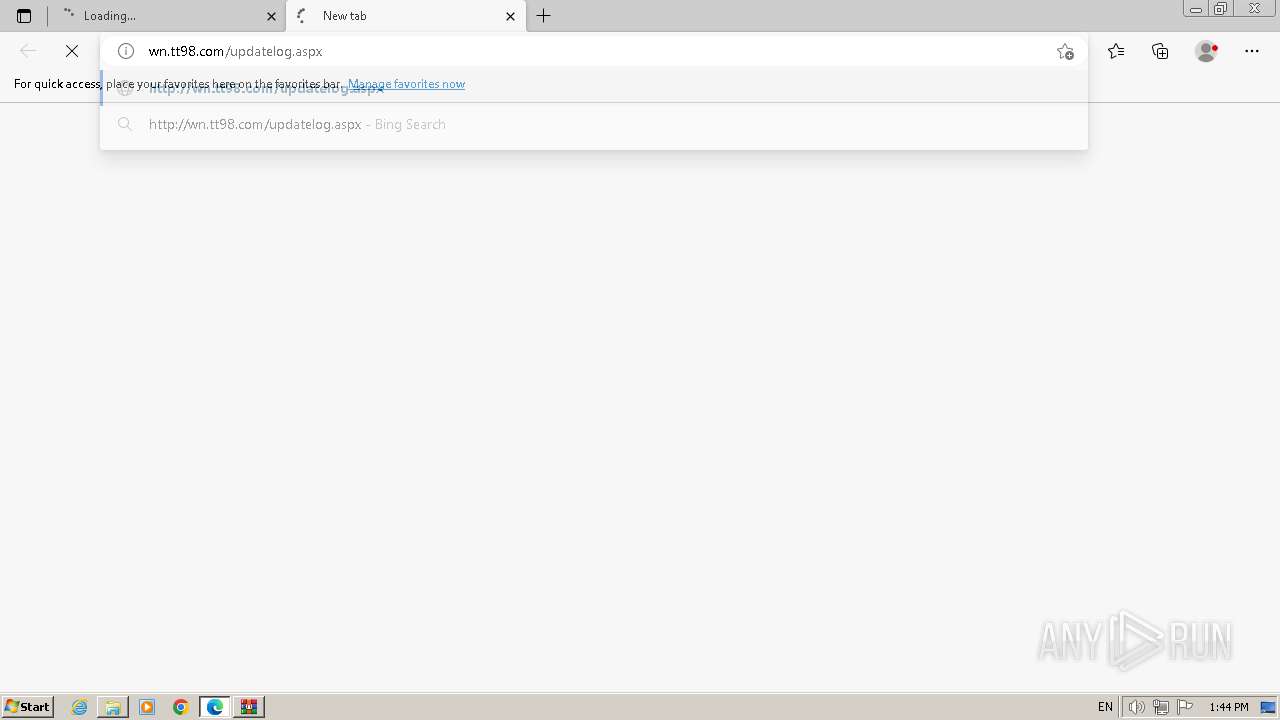
Task: Add this page to favorites star
Action: pyautogui.click(x=1065, y=51)
